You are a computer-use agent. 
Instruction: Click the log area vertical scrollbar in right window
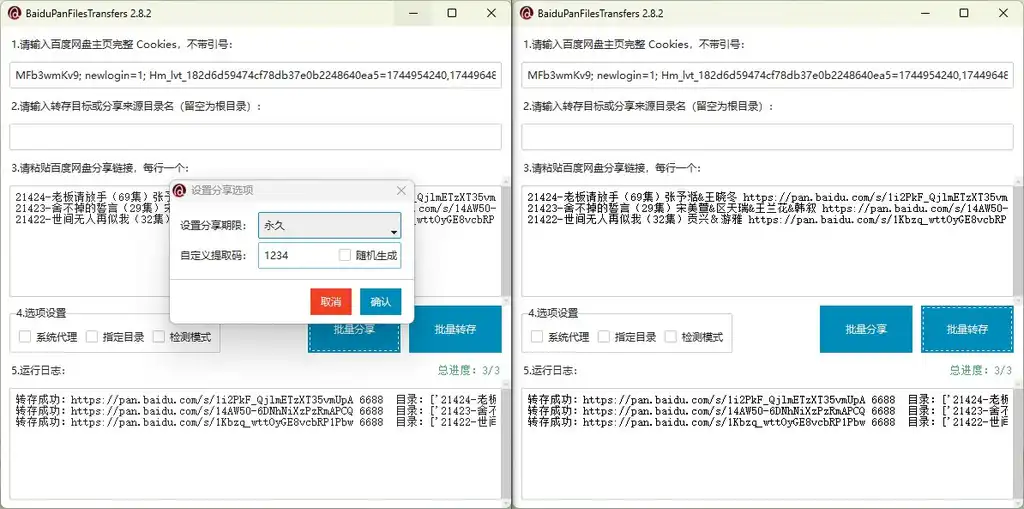(x=1017, y=444)
